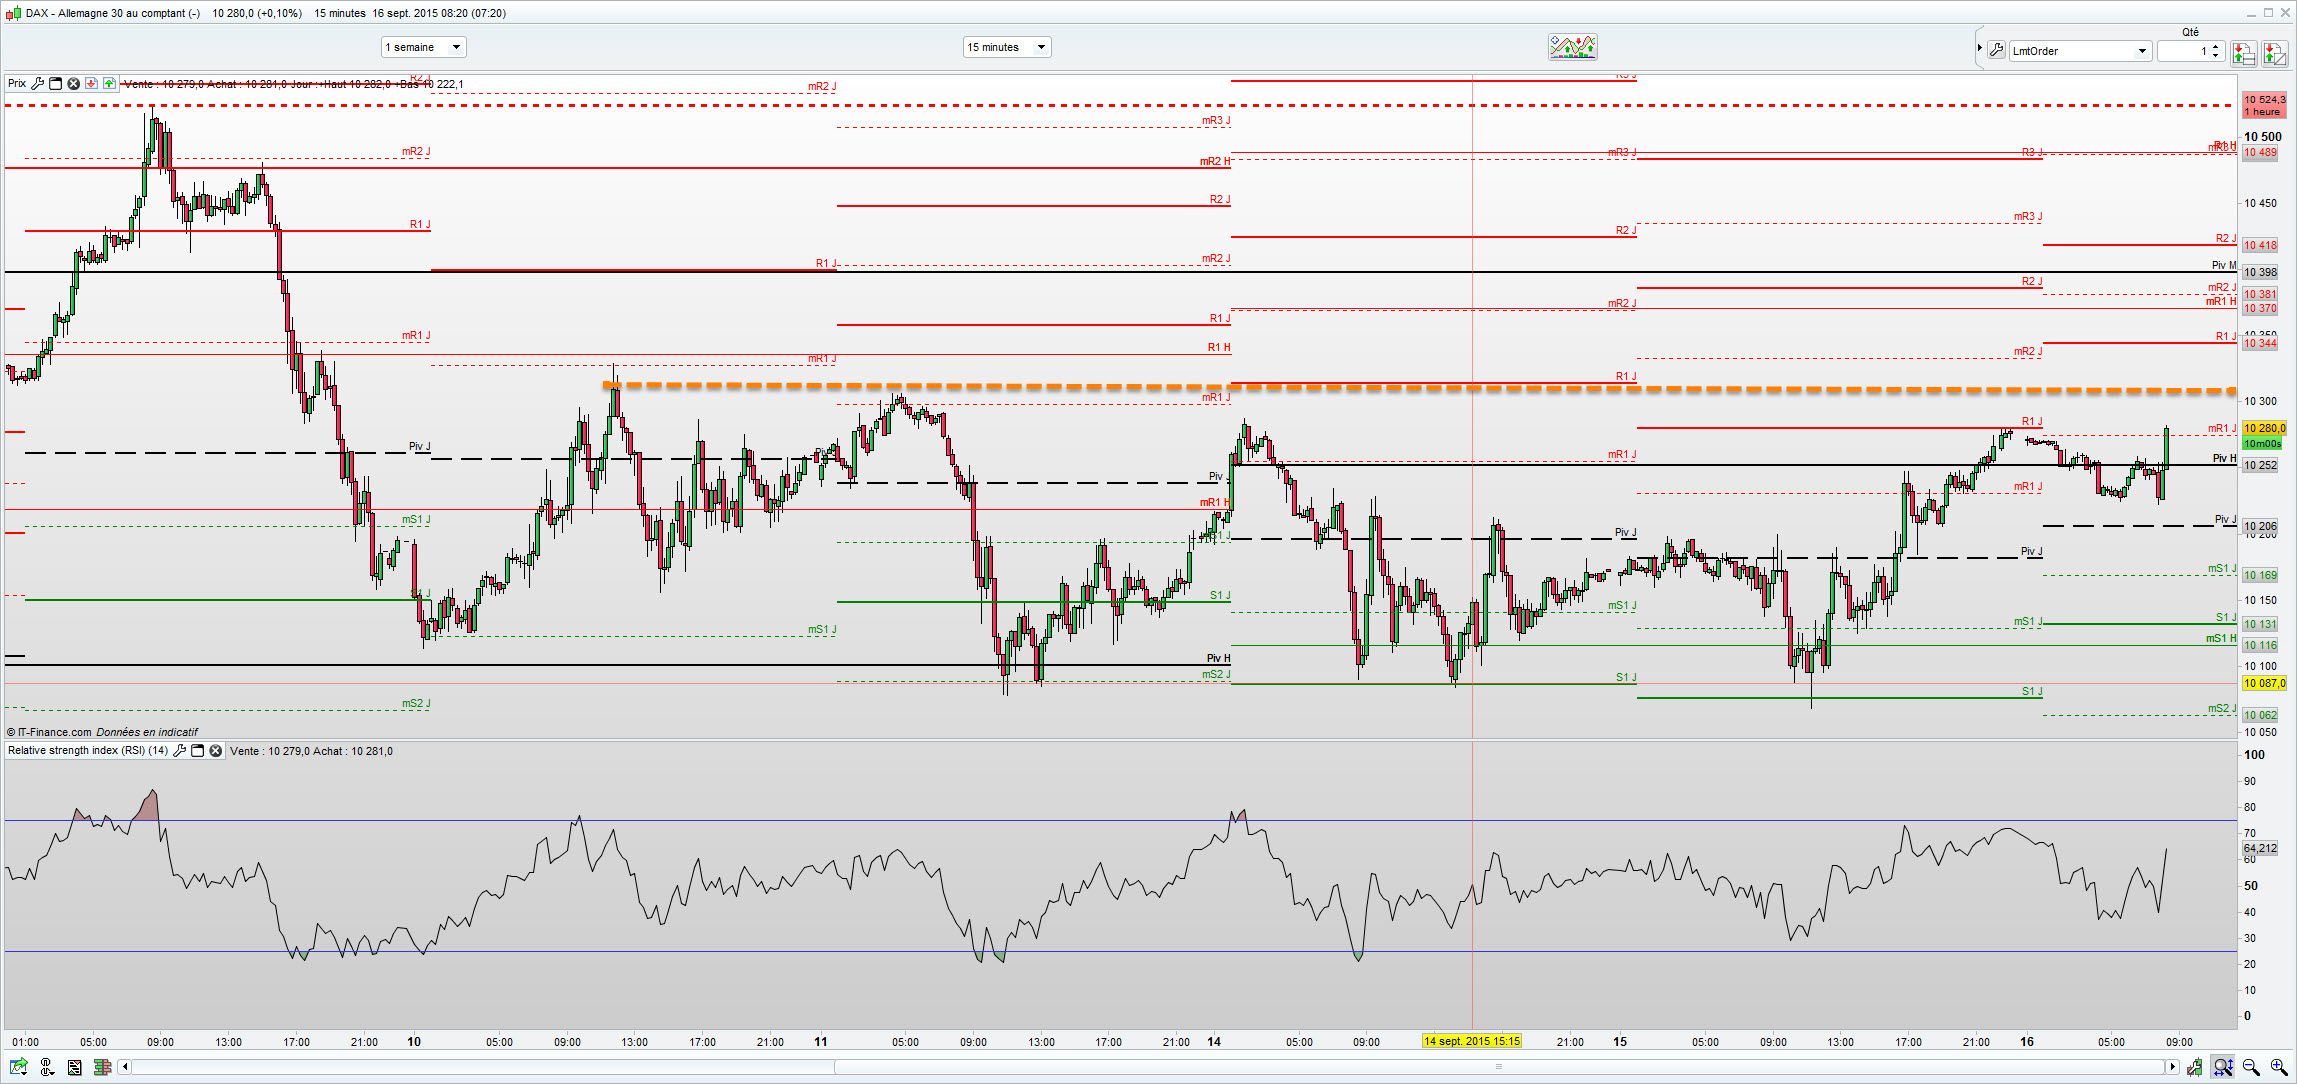Toggle the trade list icon bottom left

tap(74, 1067)
